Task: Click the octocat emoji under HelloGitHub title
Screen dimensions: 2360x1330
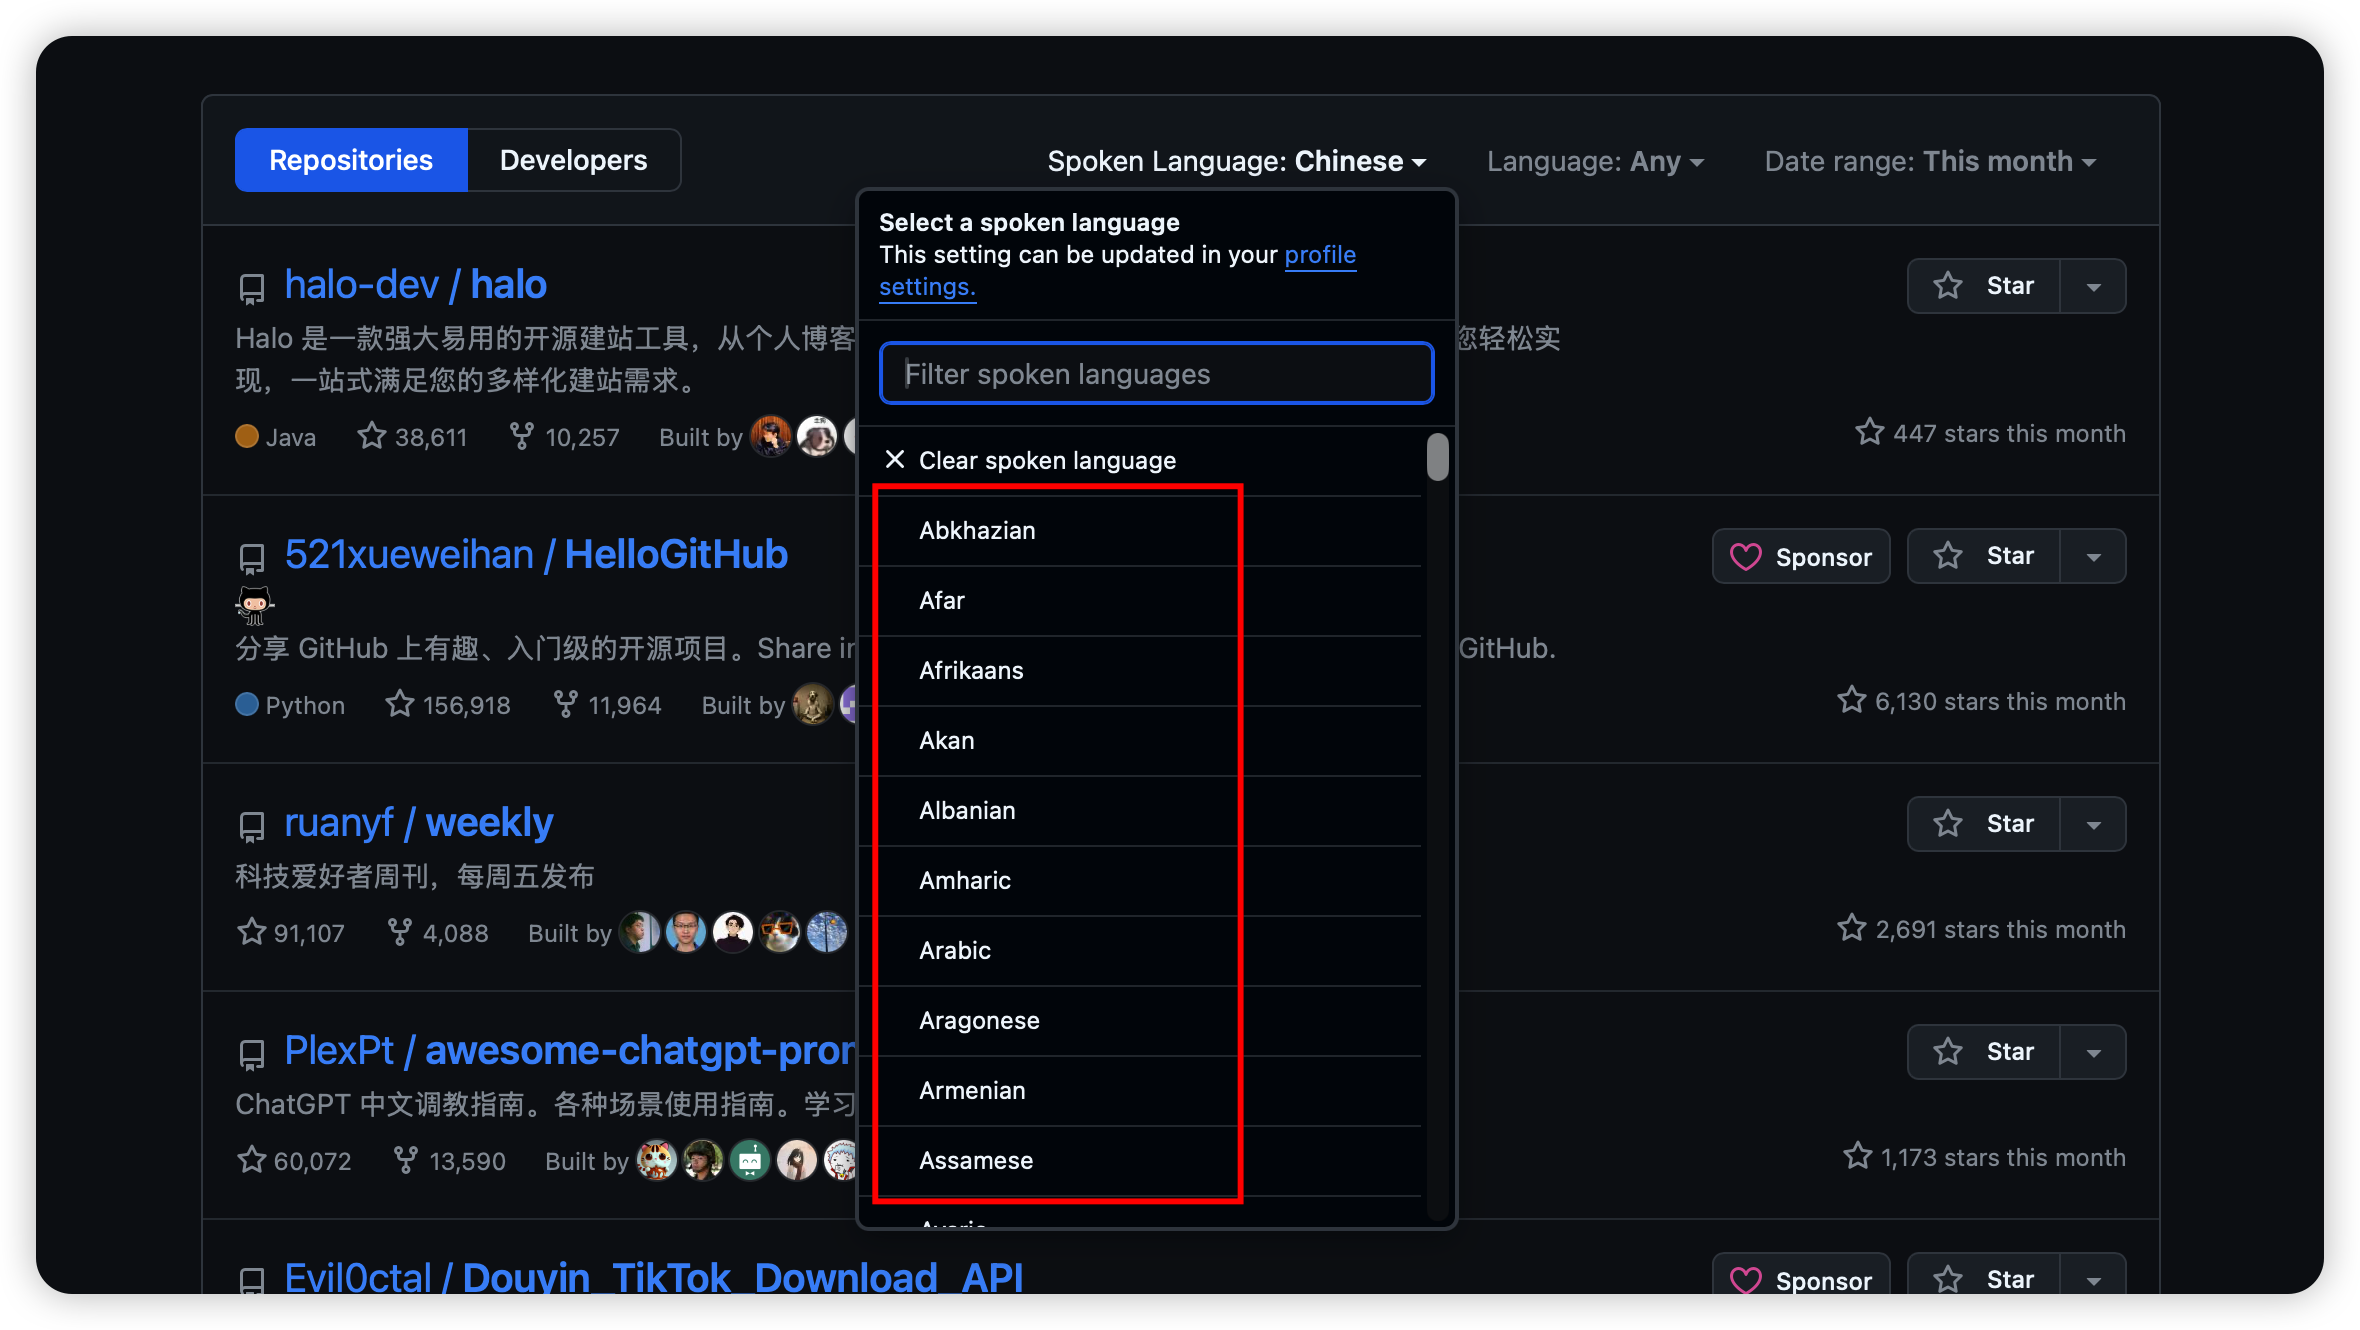Action: click(254, 605)
